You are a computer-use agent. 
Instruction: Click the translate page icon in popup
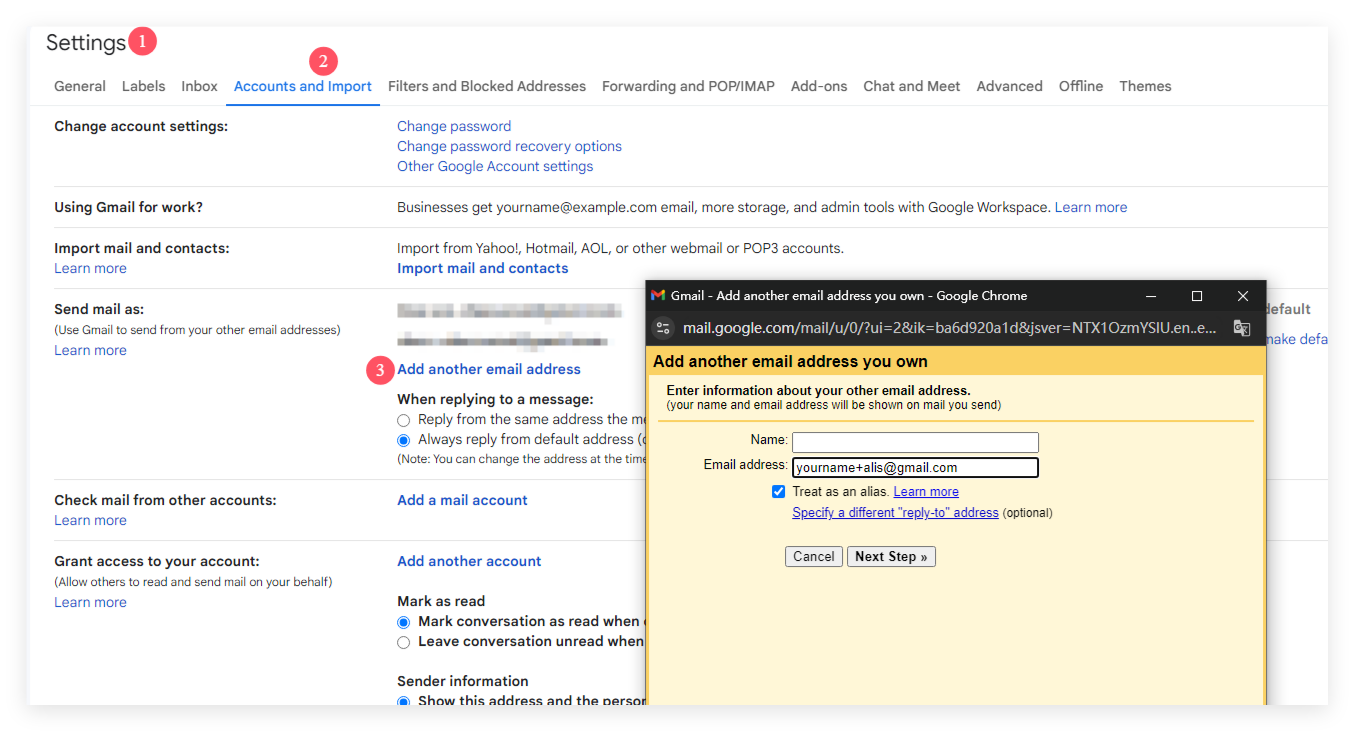[x=1241, y=328]
